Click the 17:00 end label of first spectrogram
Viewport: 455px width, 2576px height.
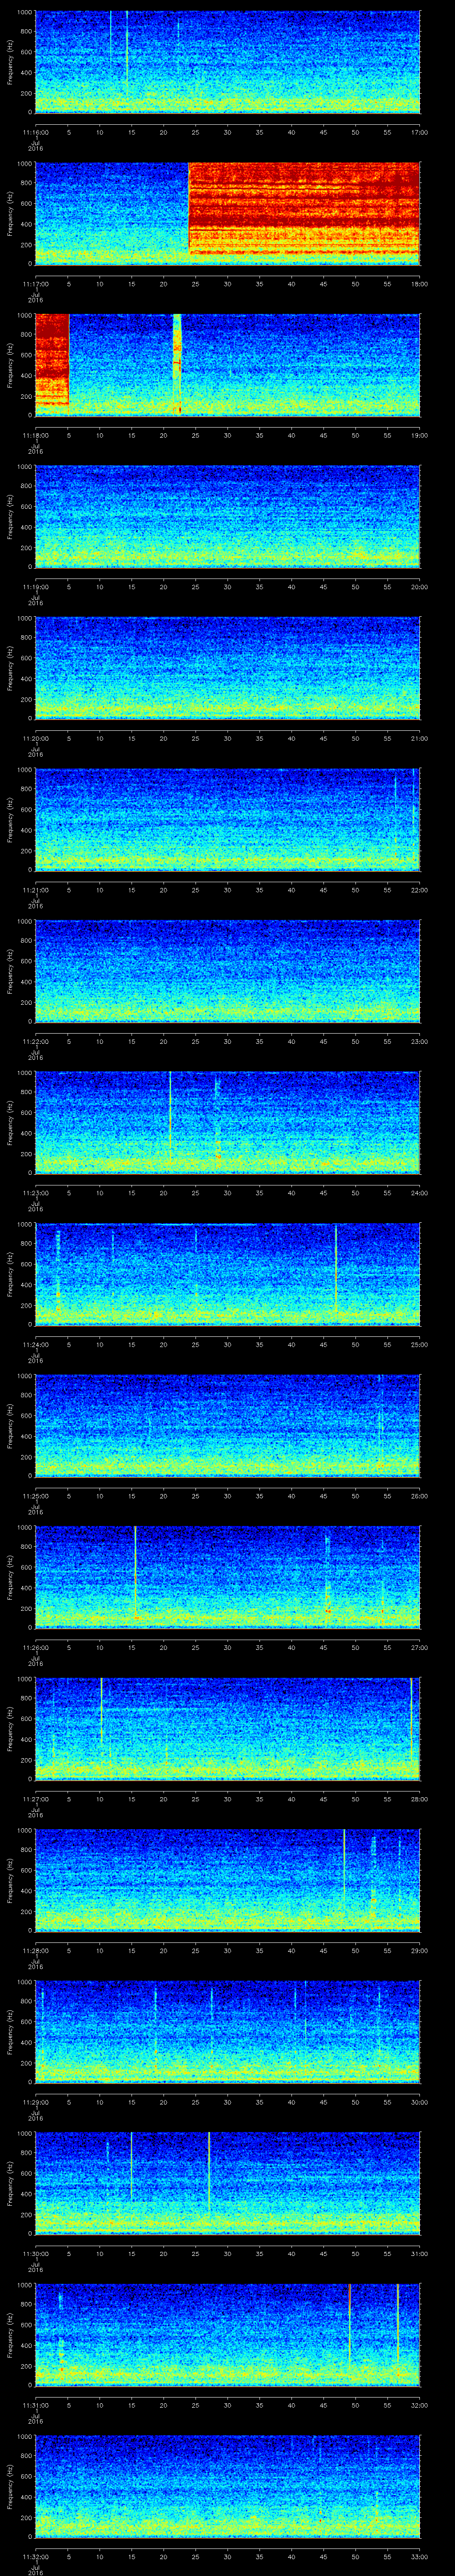[419, 132]
